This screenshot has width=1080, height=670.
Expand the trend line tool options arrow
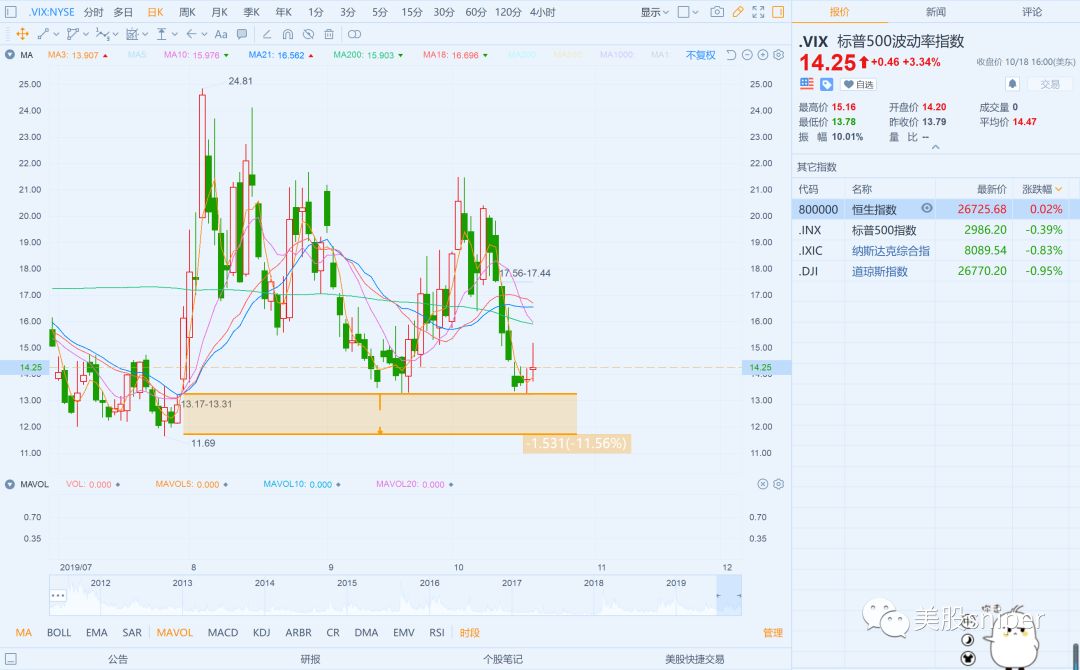[56, 34]
